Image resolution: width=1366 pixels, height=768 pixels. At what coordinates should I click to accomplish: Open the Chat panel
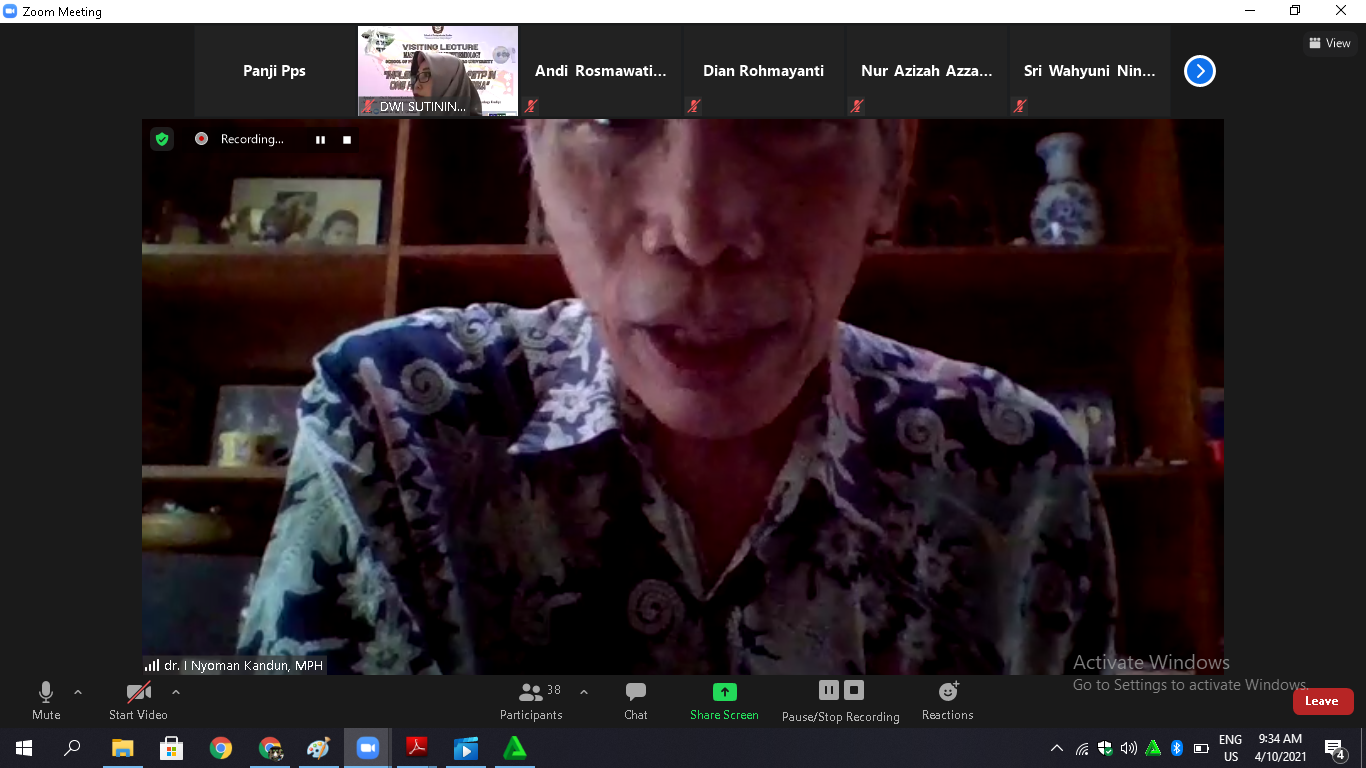(x=636, y=700)
